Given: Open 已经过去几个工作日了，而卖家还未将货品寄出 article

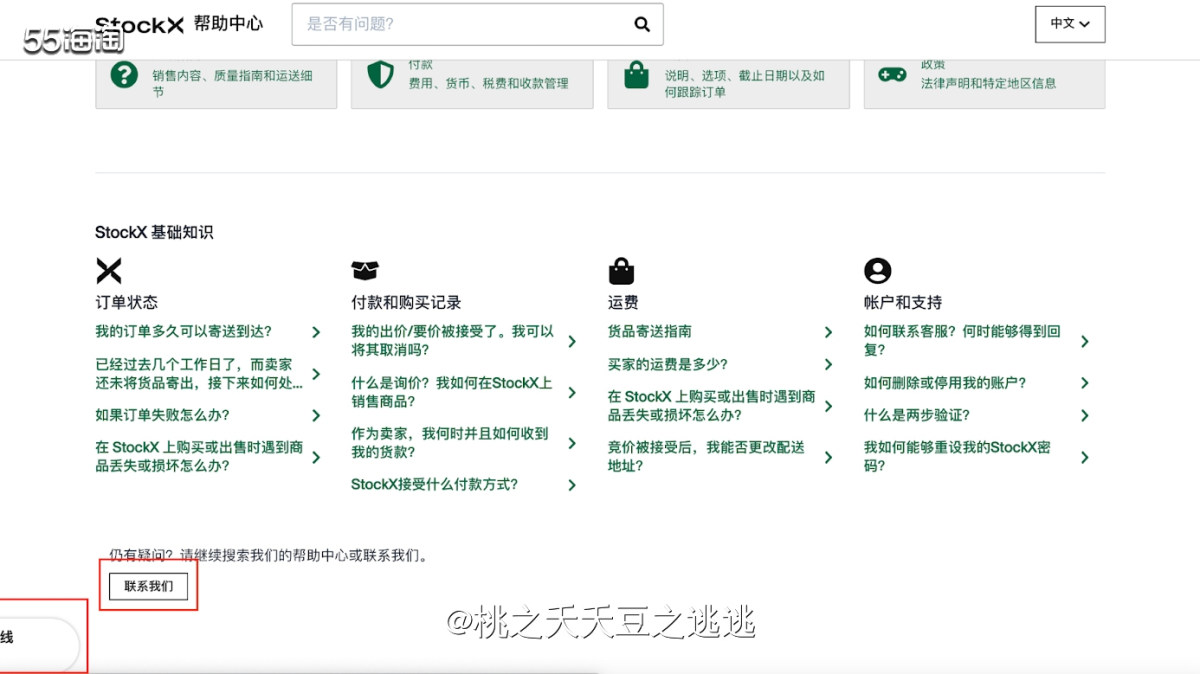Looking at the screenshot, I should point(199,374).
